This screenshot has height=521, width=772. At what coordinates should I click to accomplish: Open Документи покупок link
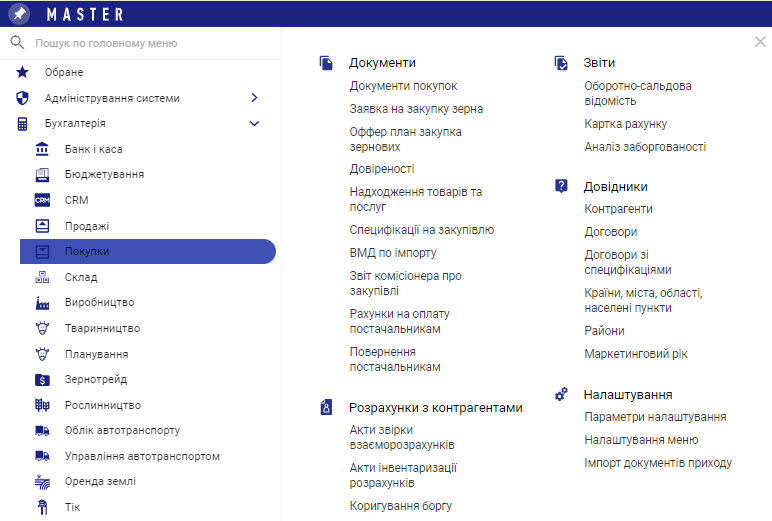pos(403,86)
